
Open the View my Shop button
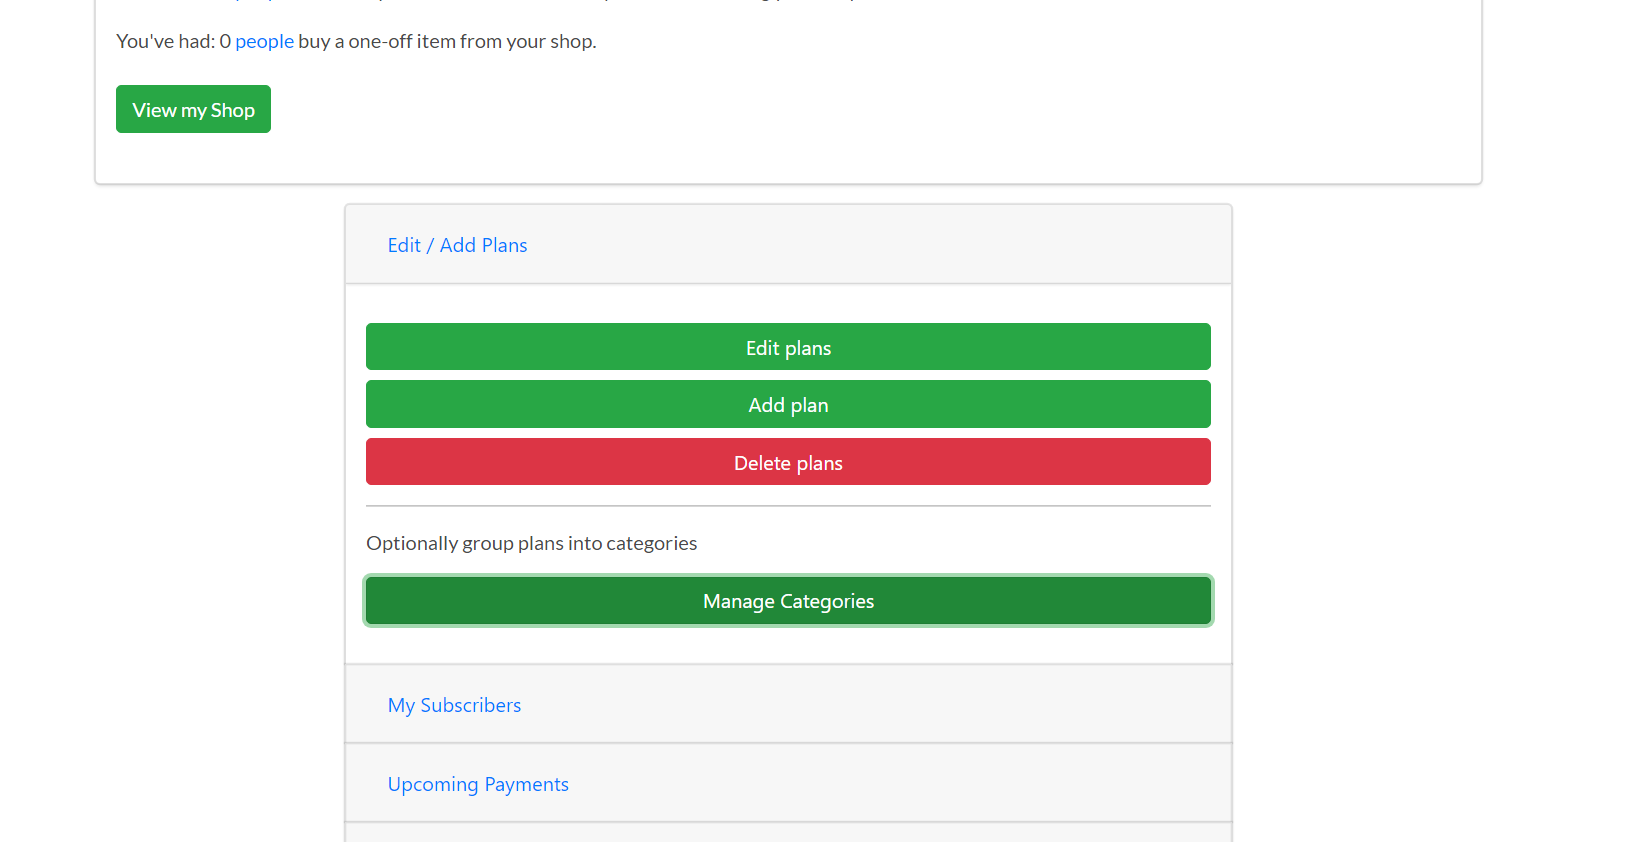[193, 109]
